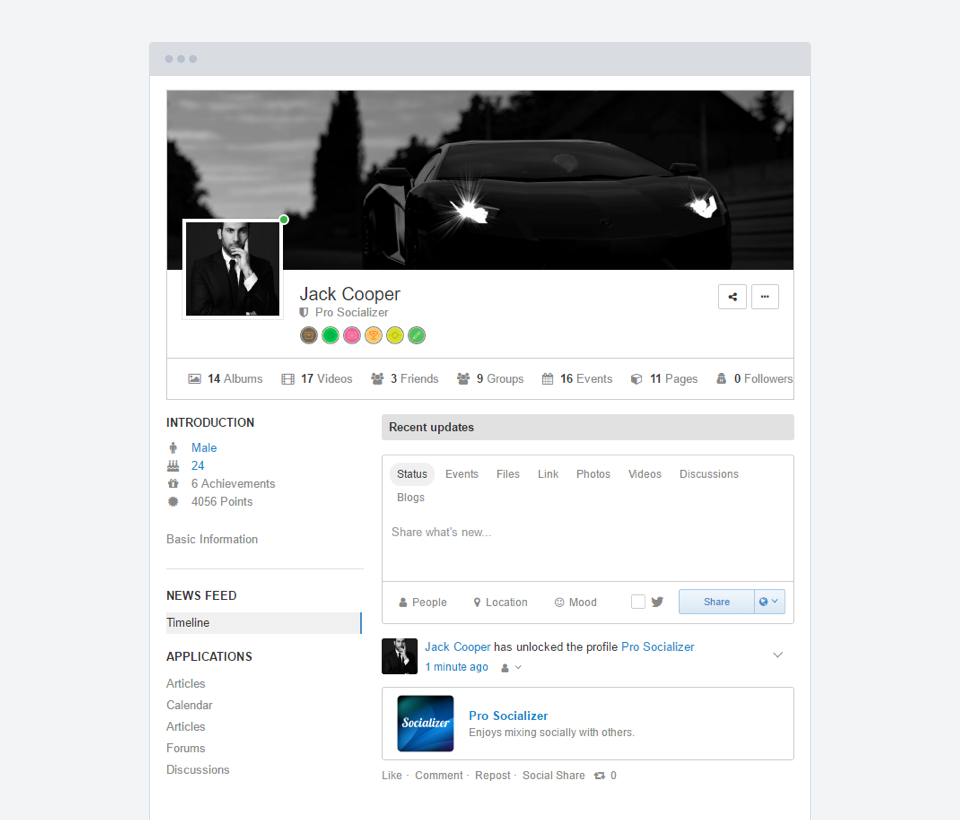Open the three-dots more options button
960x820 pixels.
click(765, 296)
